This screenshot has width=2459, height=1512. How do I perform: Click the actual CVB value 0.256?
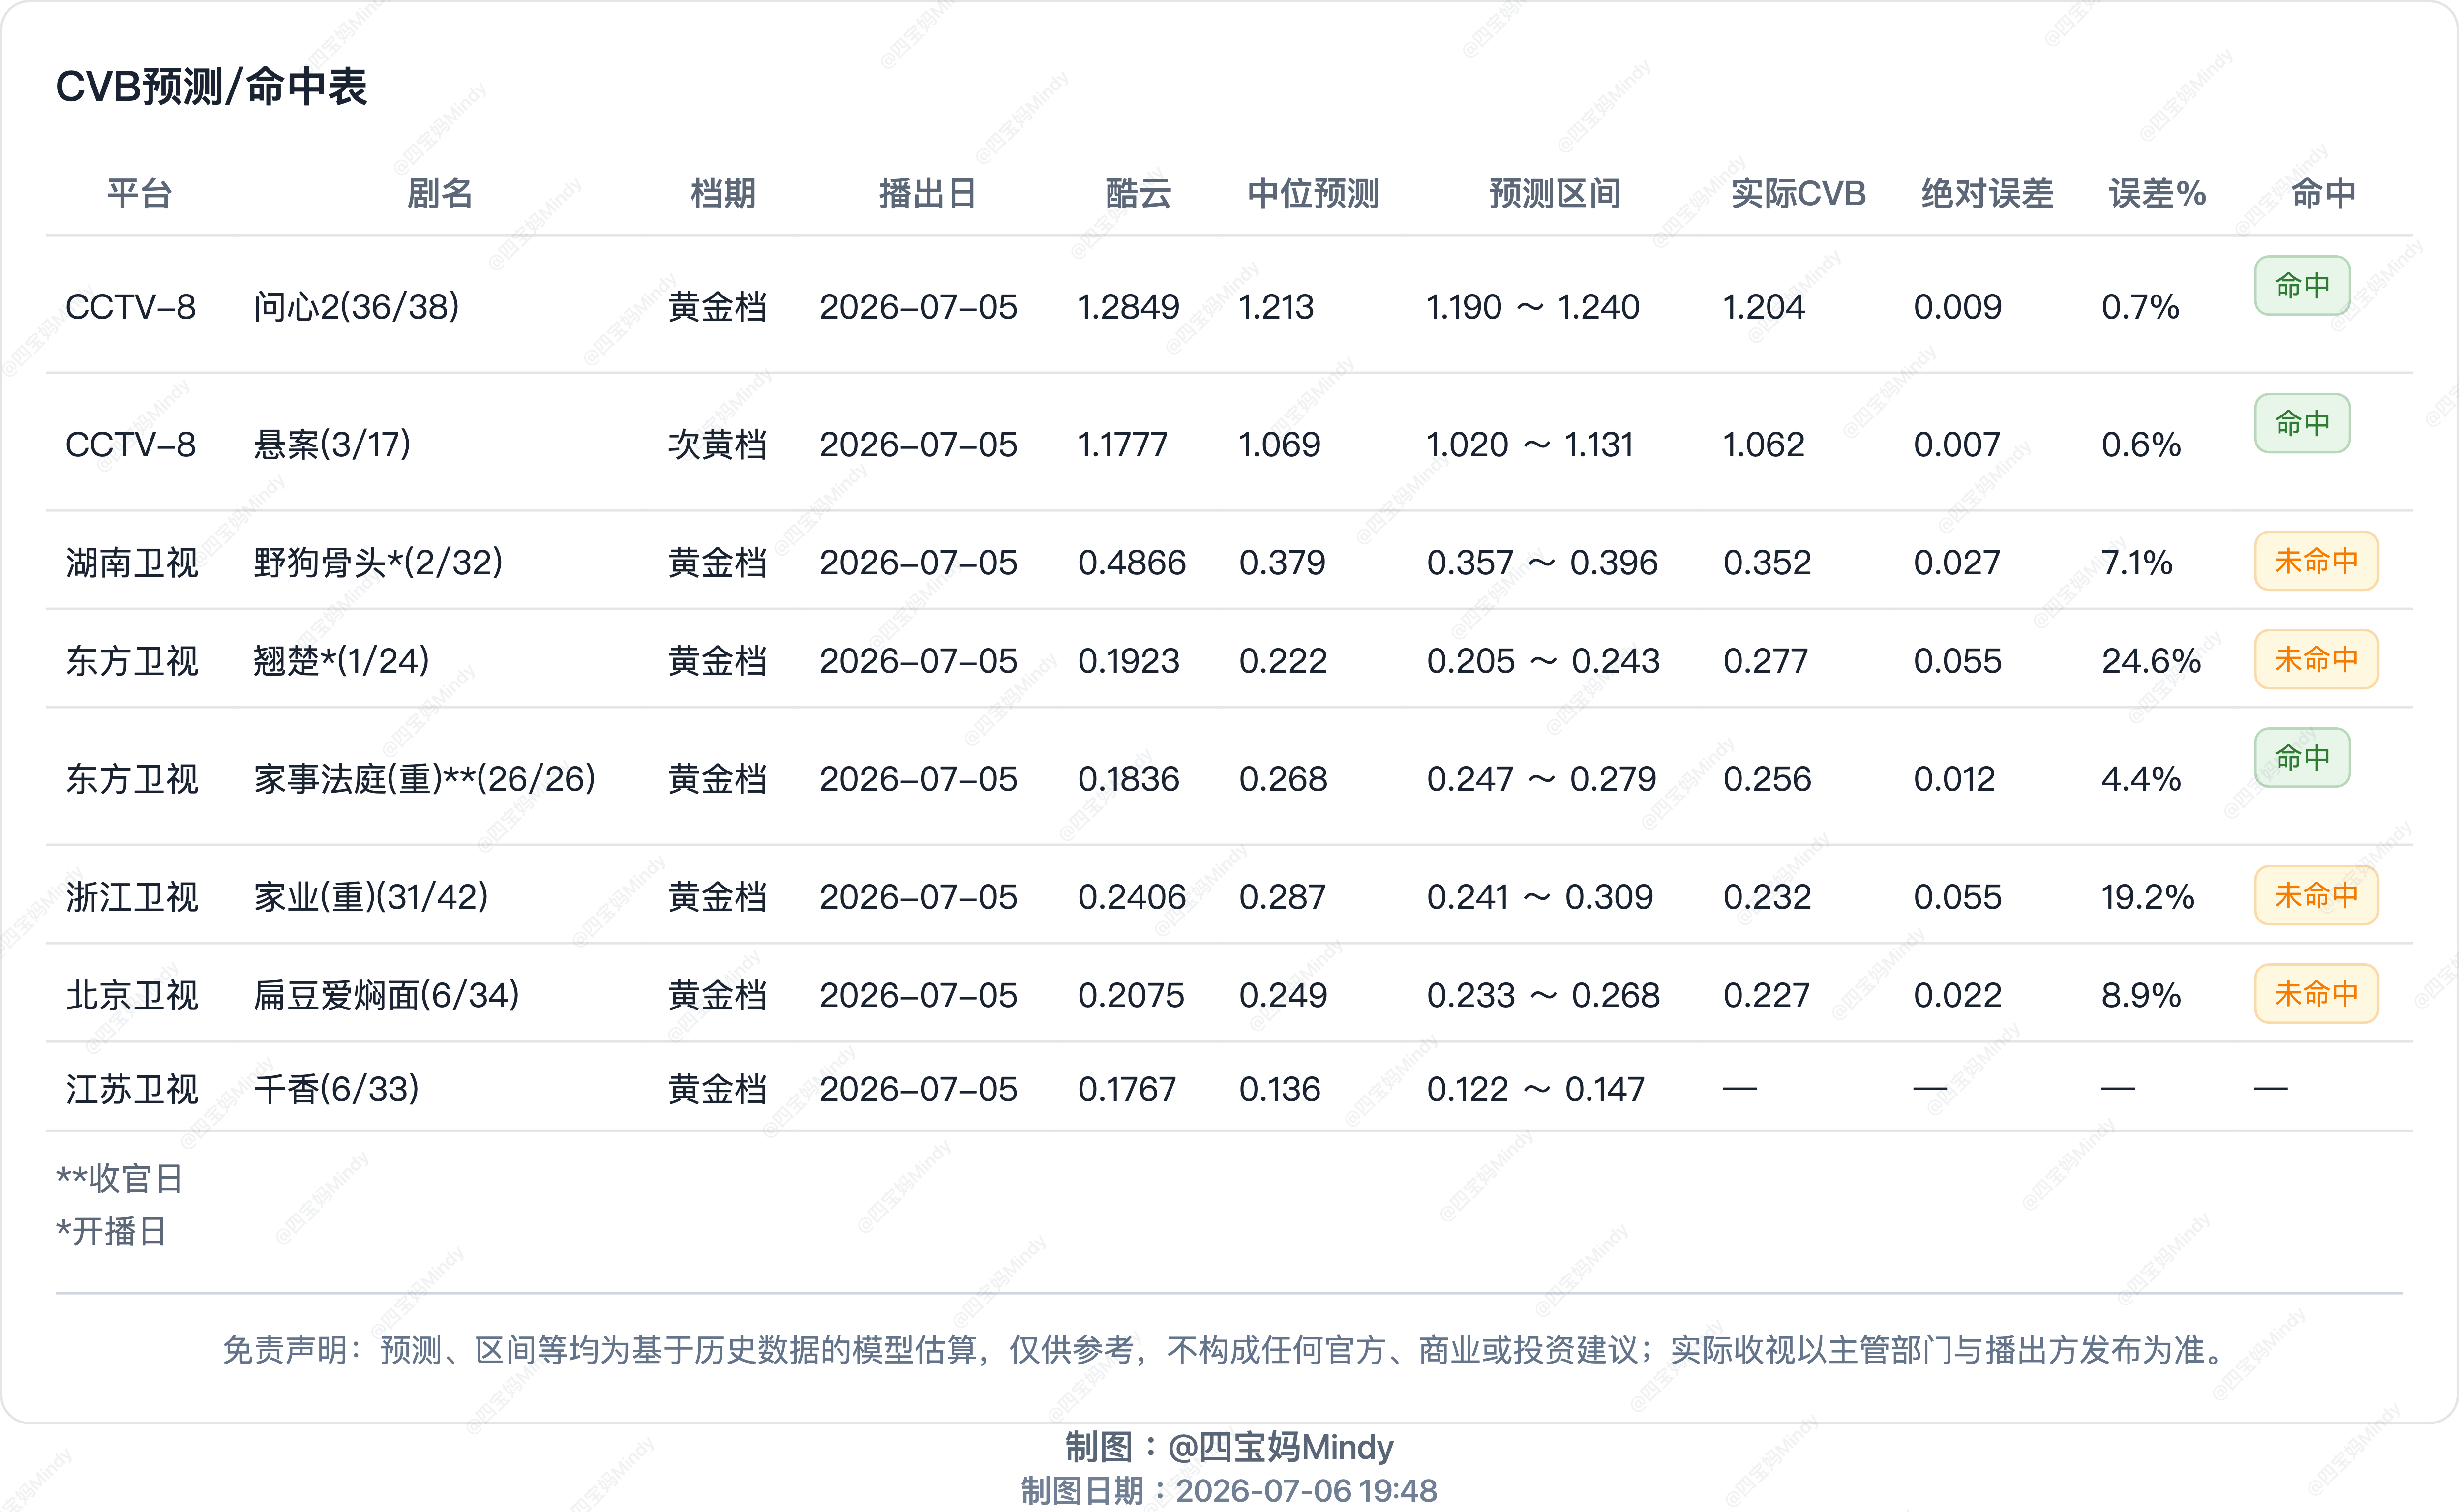[1767, 778]
